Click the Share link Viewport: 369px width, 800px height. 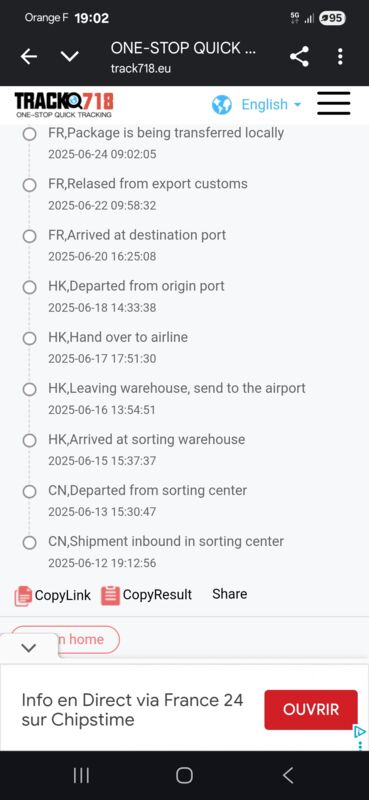230,594
